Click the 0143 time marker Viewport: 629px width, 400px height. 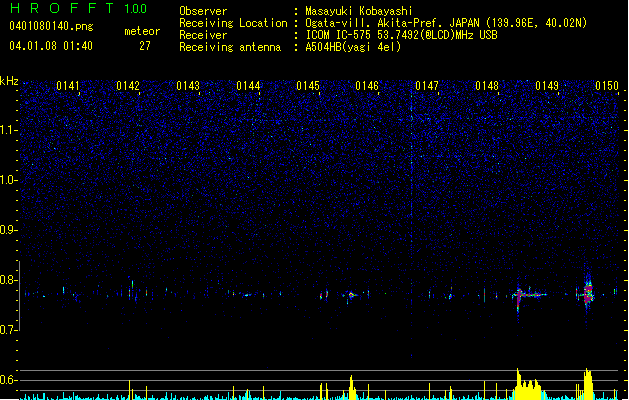click(x=188, y=86)
